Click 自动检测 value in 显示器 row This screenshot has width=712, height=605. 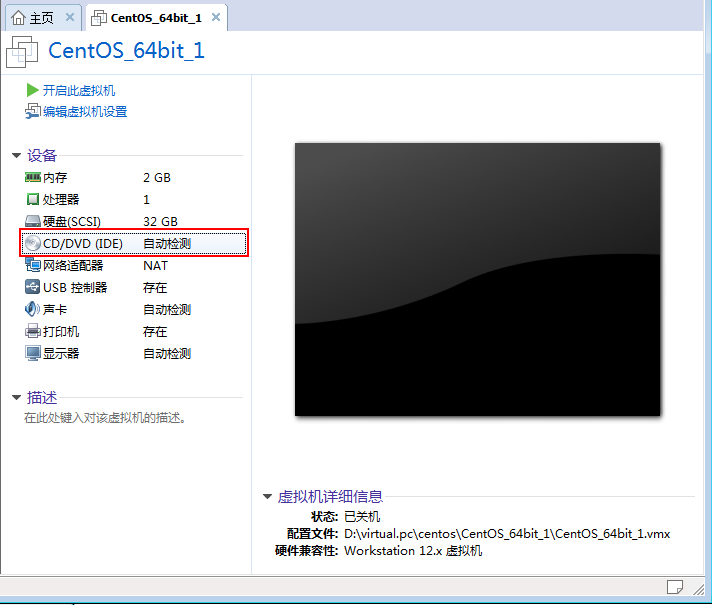click(x=167, y=353)
